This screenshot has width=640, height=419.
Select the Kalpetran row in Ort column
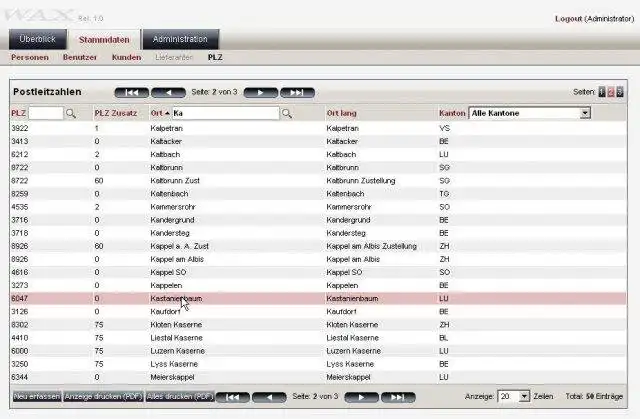[167, 129]
